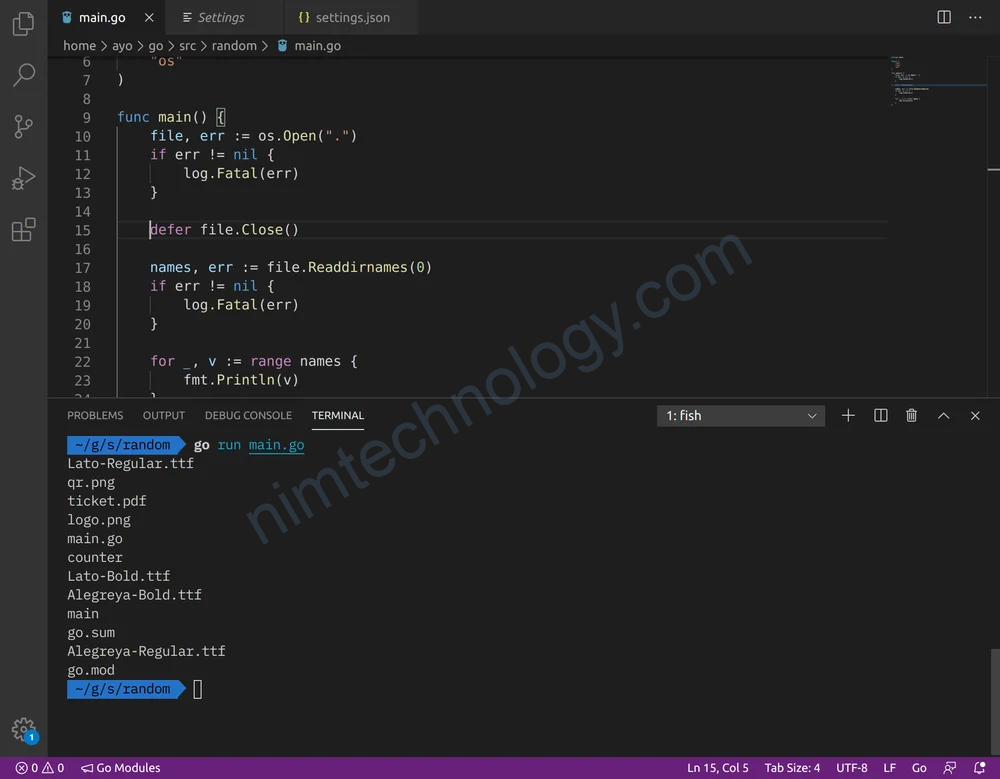Change indentation via 'Tab Size: 4'
This screenshot has width=1000, height=779.
tap(792, 768)
